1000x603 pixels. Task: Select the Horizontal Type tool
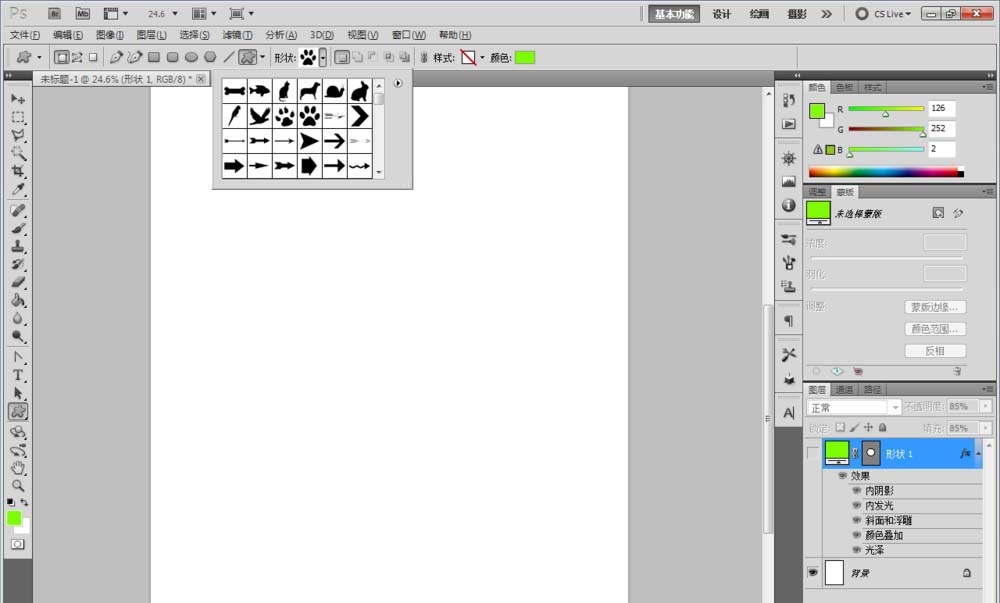pyautogui.click(x=18, y=375)
